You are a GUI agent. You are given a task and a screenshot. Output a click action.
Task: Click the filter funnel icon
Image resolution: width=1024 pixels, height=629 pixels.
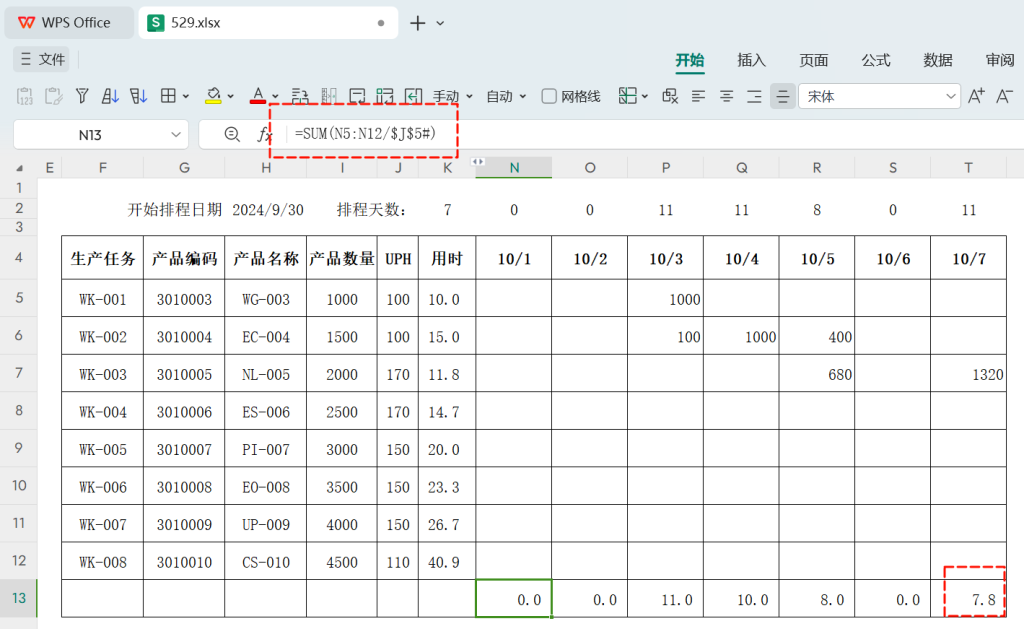(82, 97)
